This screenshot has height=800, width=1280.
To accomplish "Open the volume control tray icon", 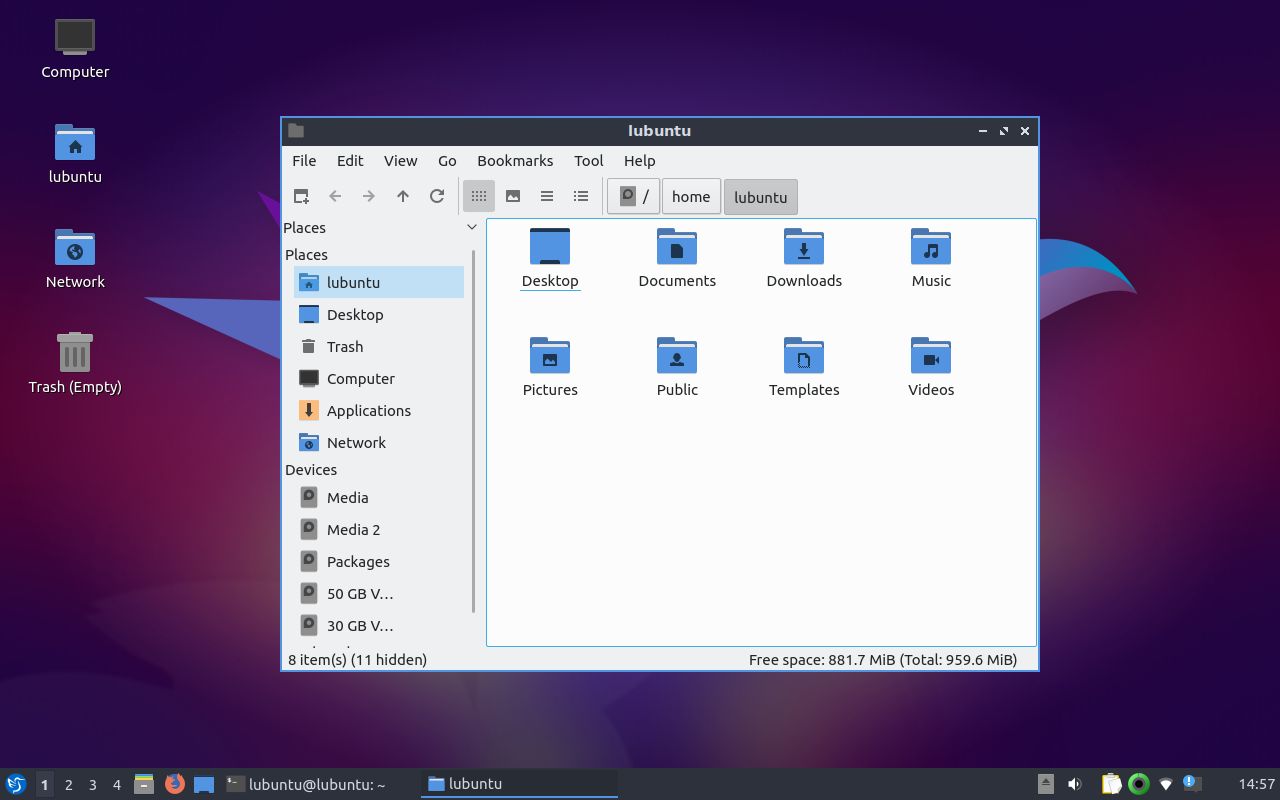I will pyautogui.click(x=1075, y=784).
